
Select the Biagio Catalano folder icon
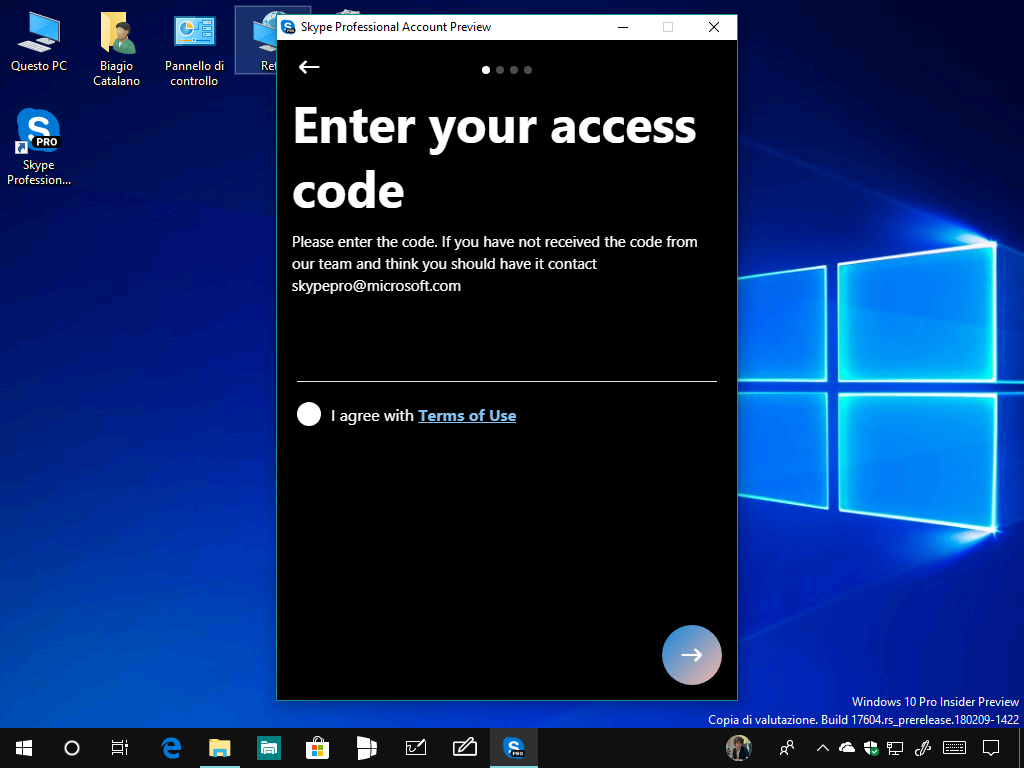(116, 49)
